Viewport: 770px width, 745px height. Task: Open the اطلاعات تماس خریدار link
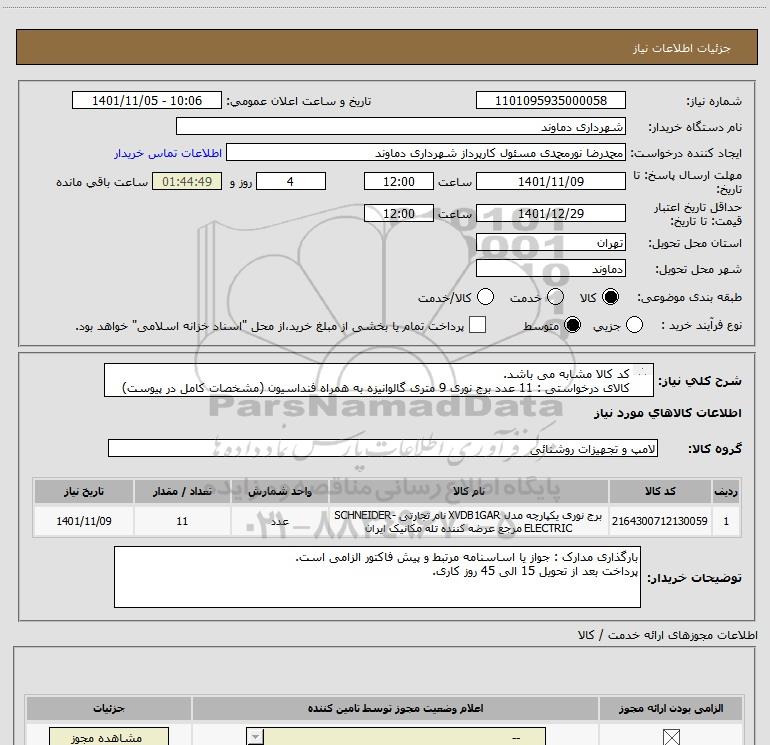click(x=168, y=153)
